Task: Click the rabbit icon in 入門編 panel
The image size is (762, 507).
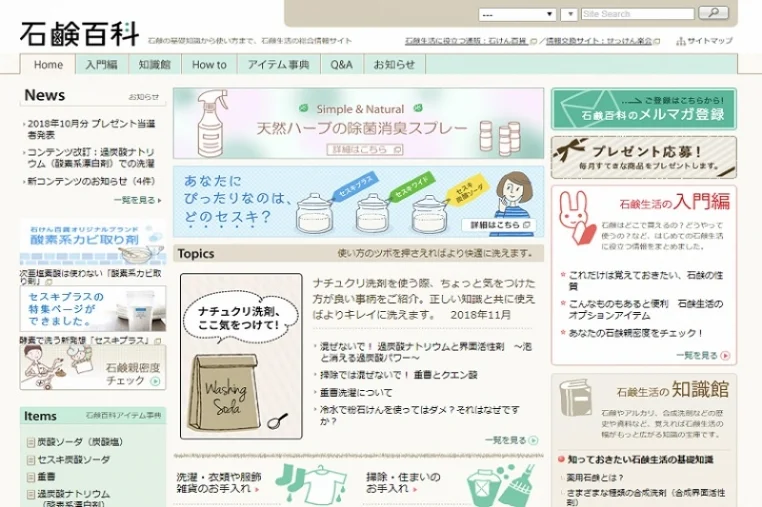Action: pos(576,217)
